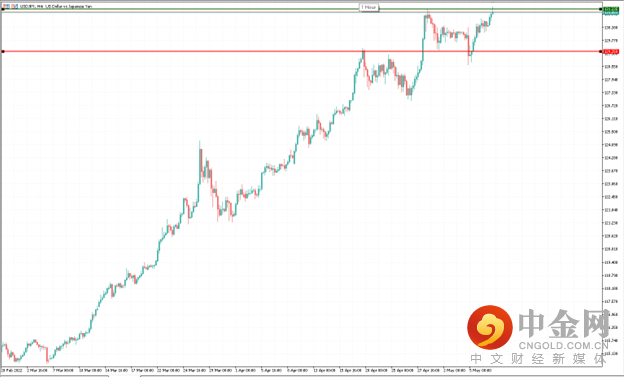This screenshot has width=624, height=377.
Task: Click the "28 Feb 2022" date on time axis
Action: click(12, 370)
